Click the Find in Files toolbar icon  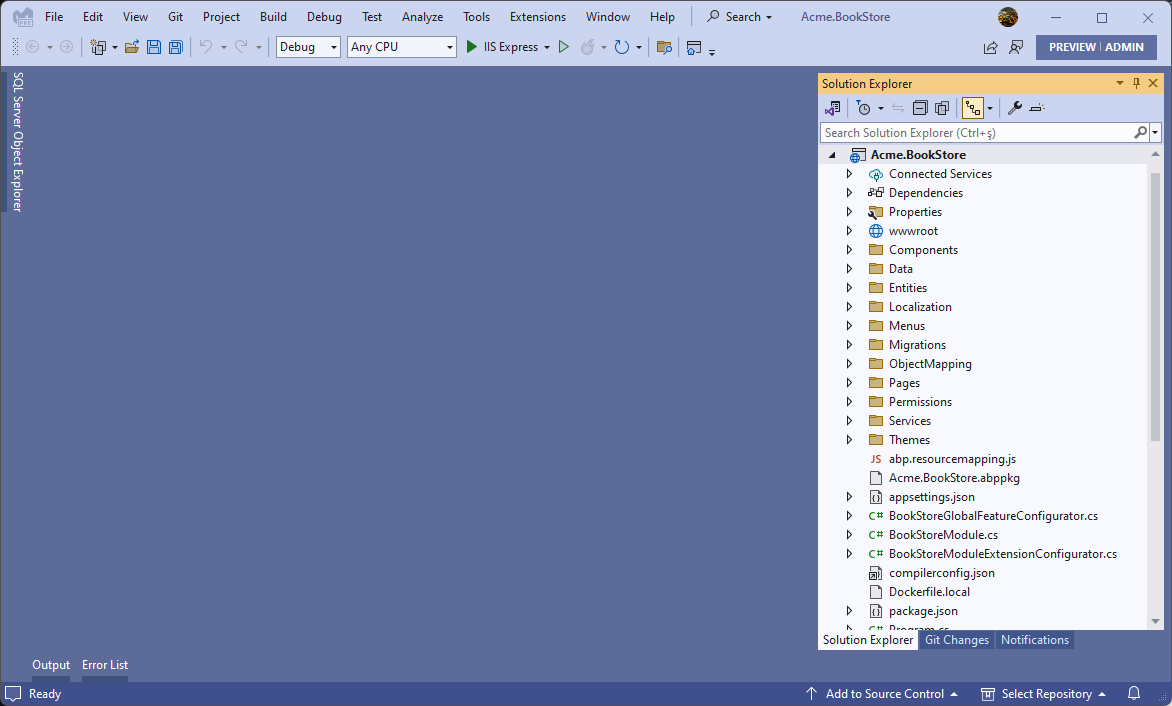pyautogui.click(x=664, y=47)
